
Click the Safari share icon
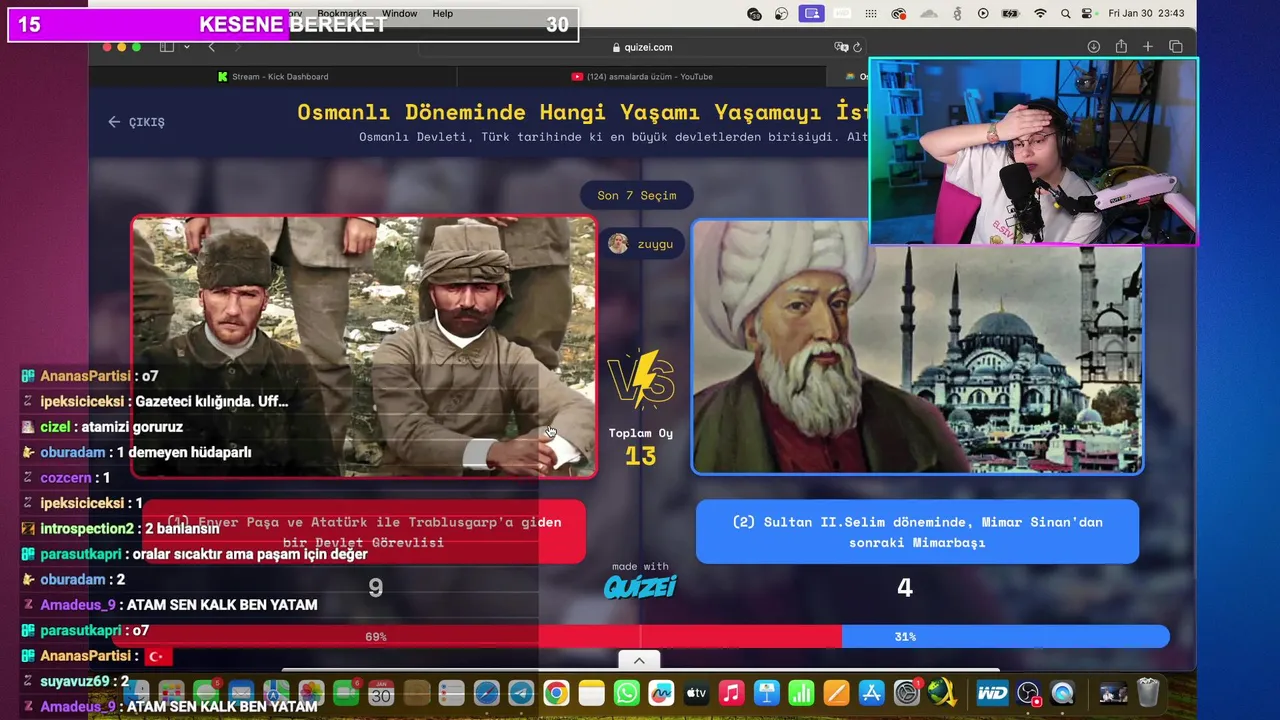pos(1121,47)
